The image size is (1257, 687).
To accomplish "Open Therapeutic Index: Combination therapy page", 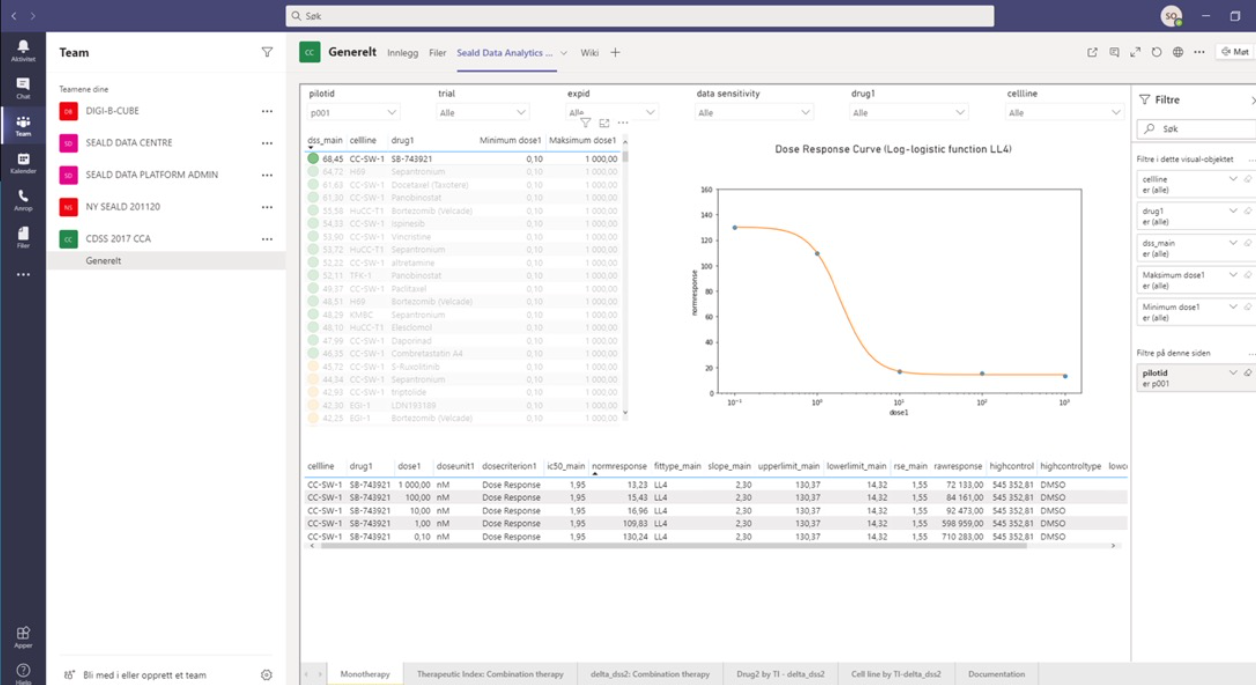I will pyautogui.click(x=490, y=674).
